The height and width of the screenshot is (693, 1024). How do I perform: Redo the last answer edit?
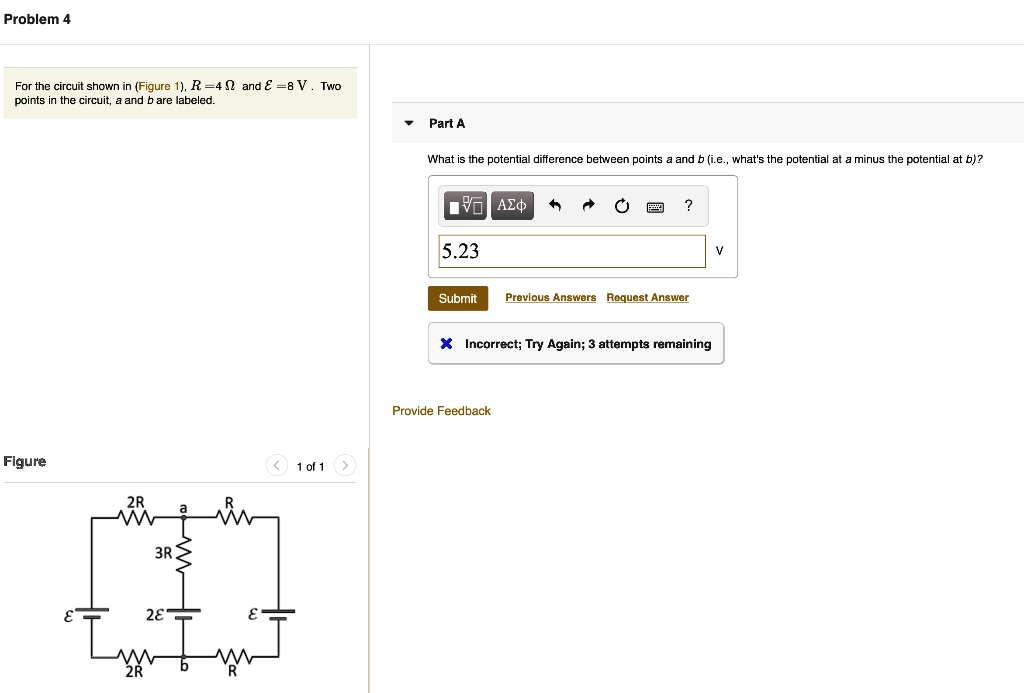tap(588, 205)
